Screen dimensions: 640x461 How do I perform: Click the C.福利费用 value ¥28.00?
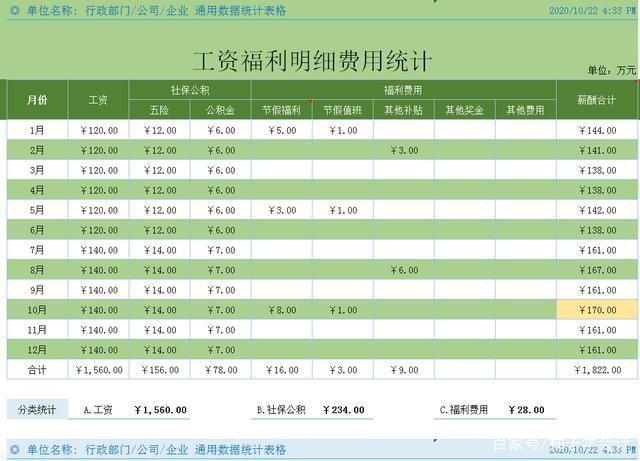point(526,410)
